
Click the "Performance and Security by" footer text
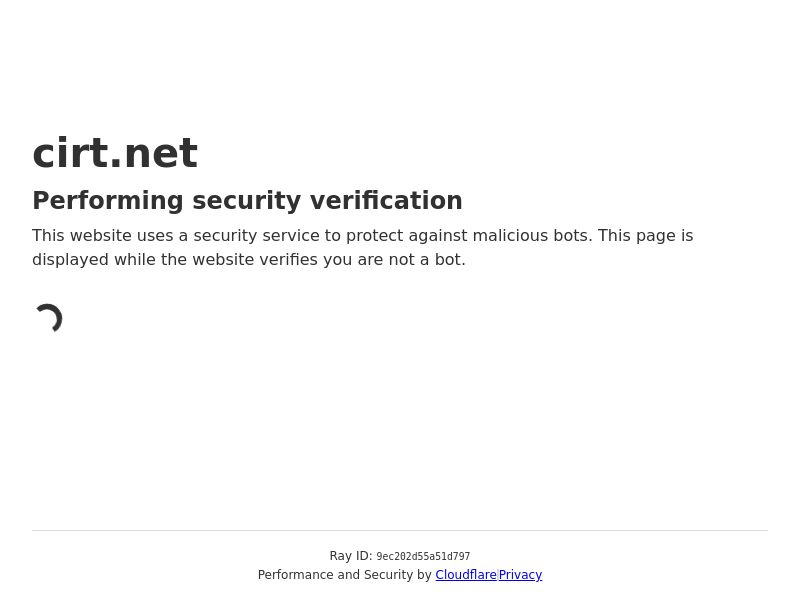[x=344, y=575]
